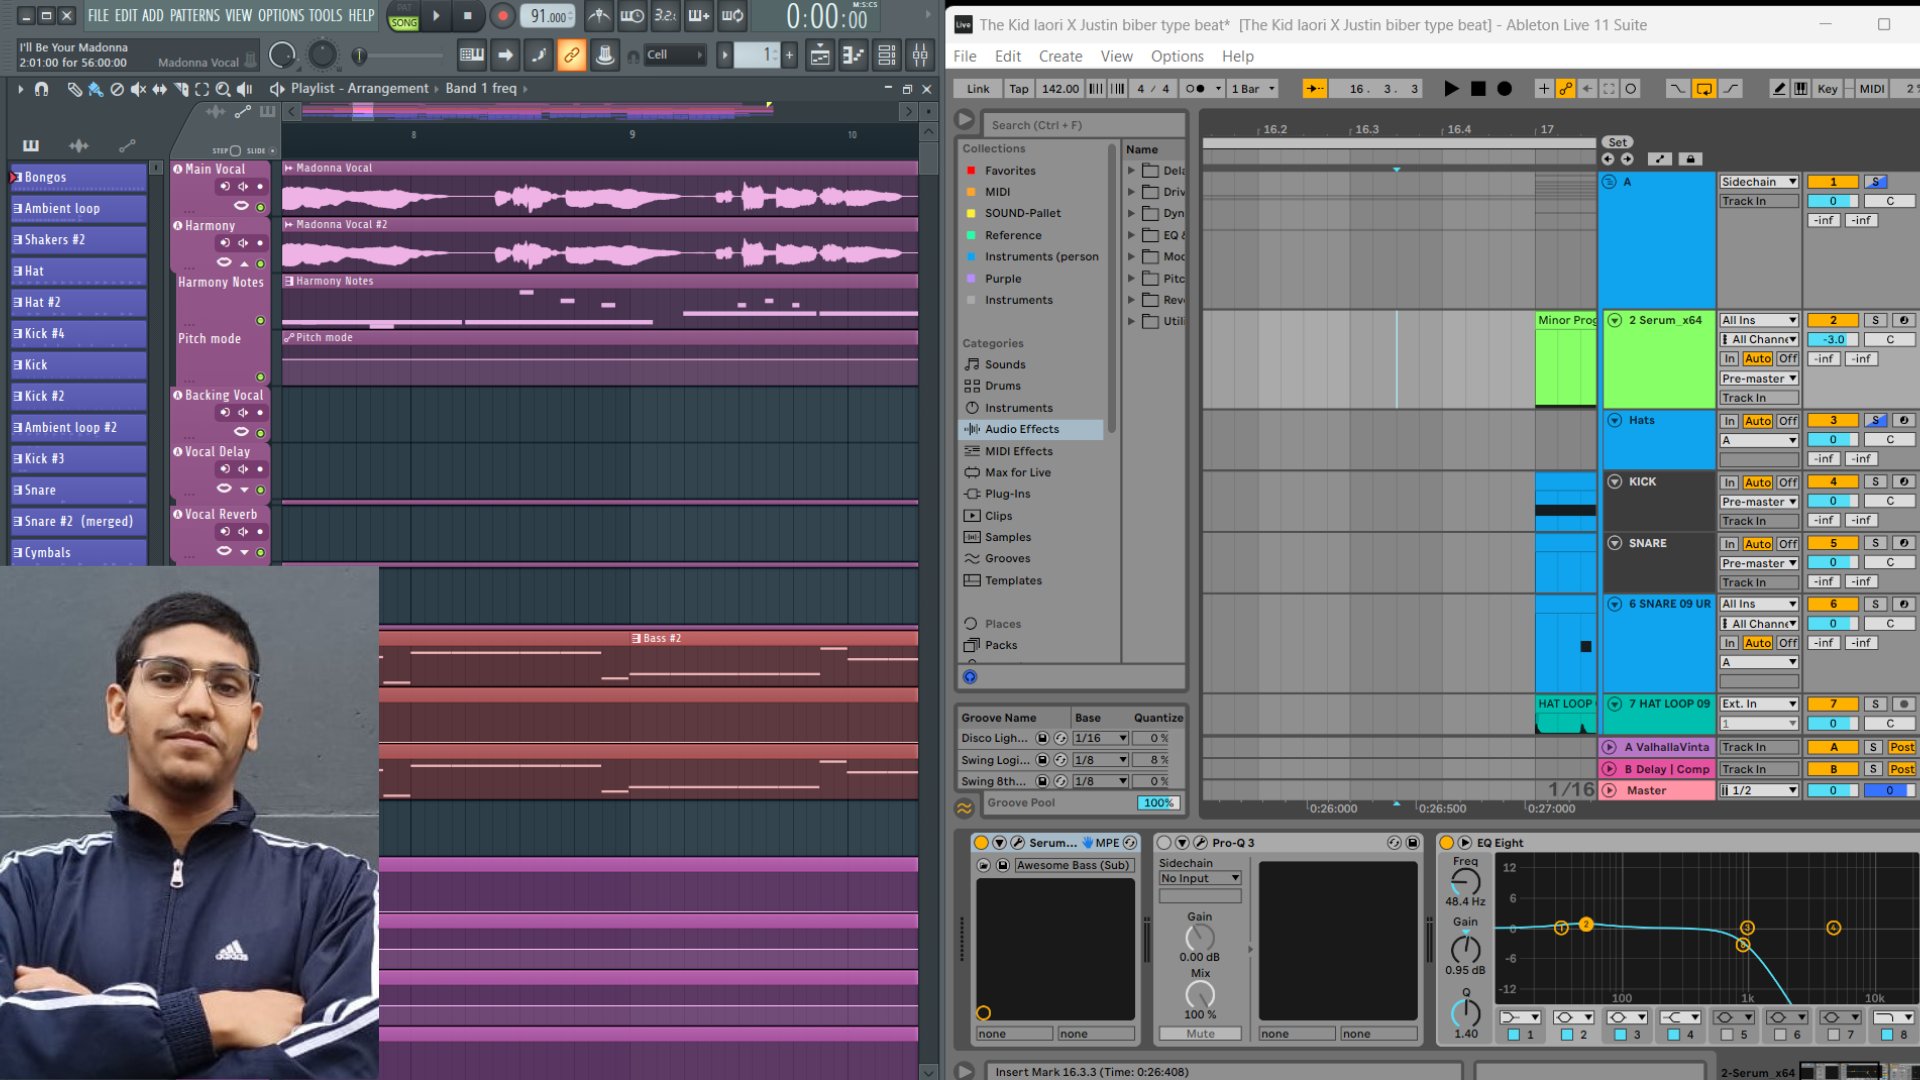This screenshot has height=1080, width=1920.
Task: Toggle Ableton automation arm link icon
Action: point(1566,89)
